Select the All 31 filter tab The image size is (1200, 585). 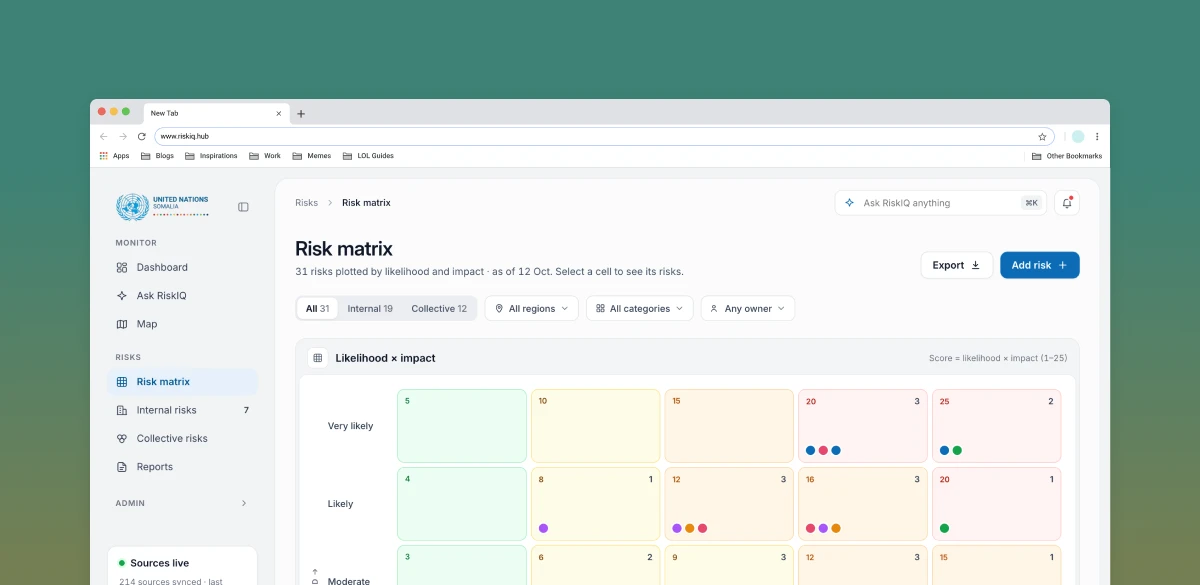click(317, 309)
